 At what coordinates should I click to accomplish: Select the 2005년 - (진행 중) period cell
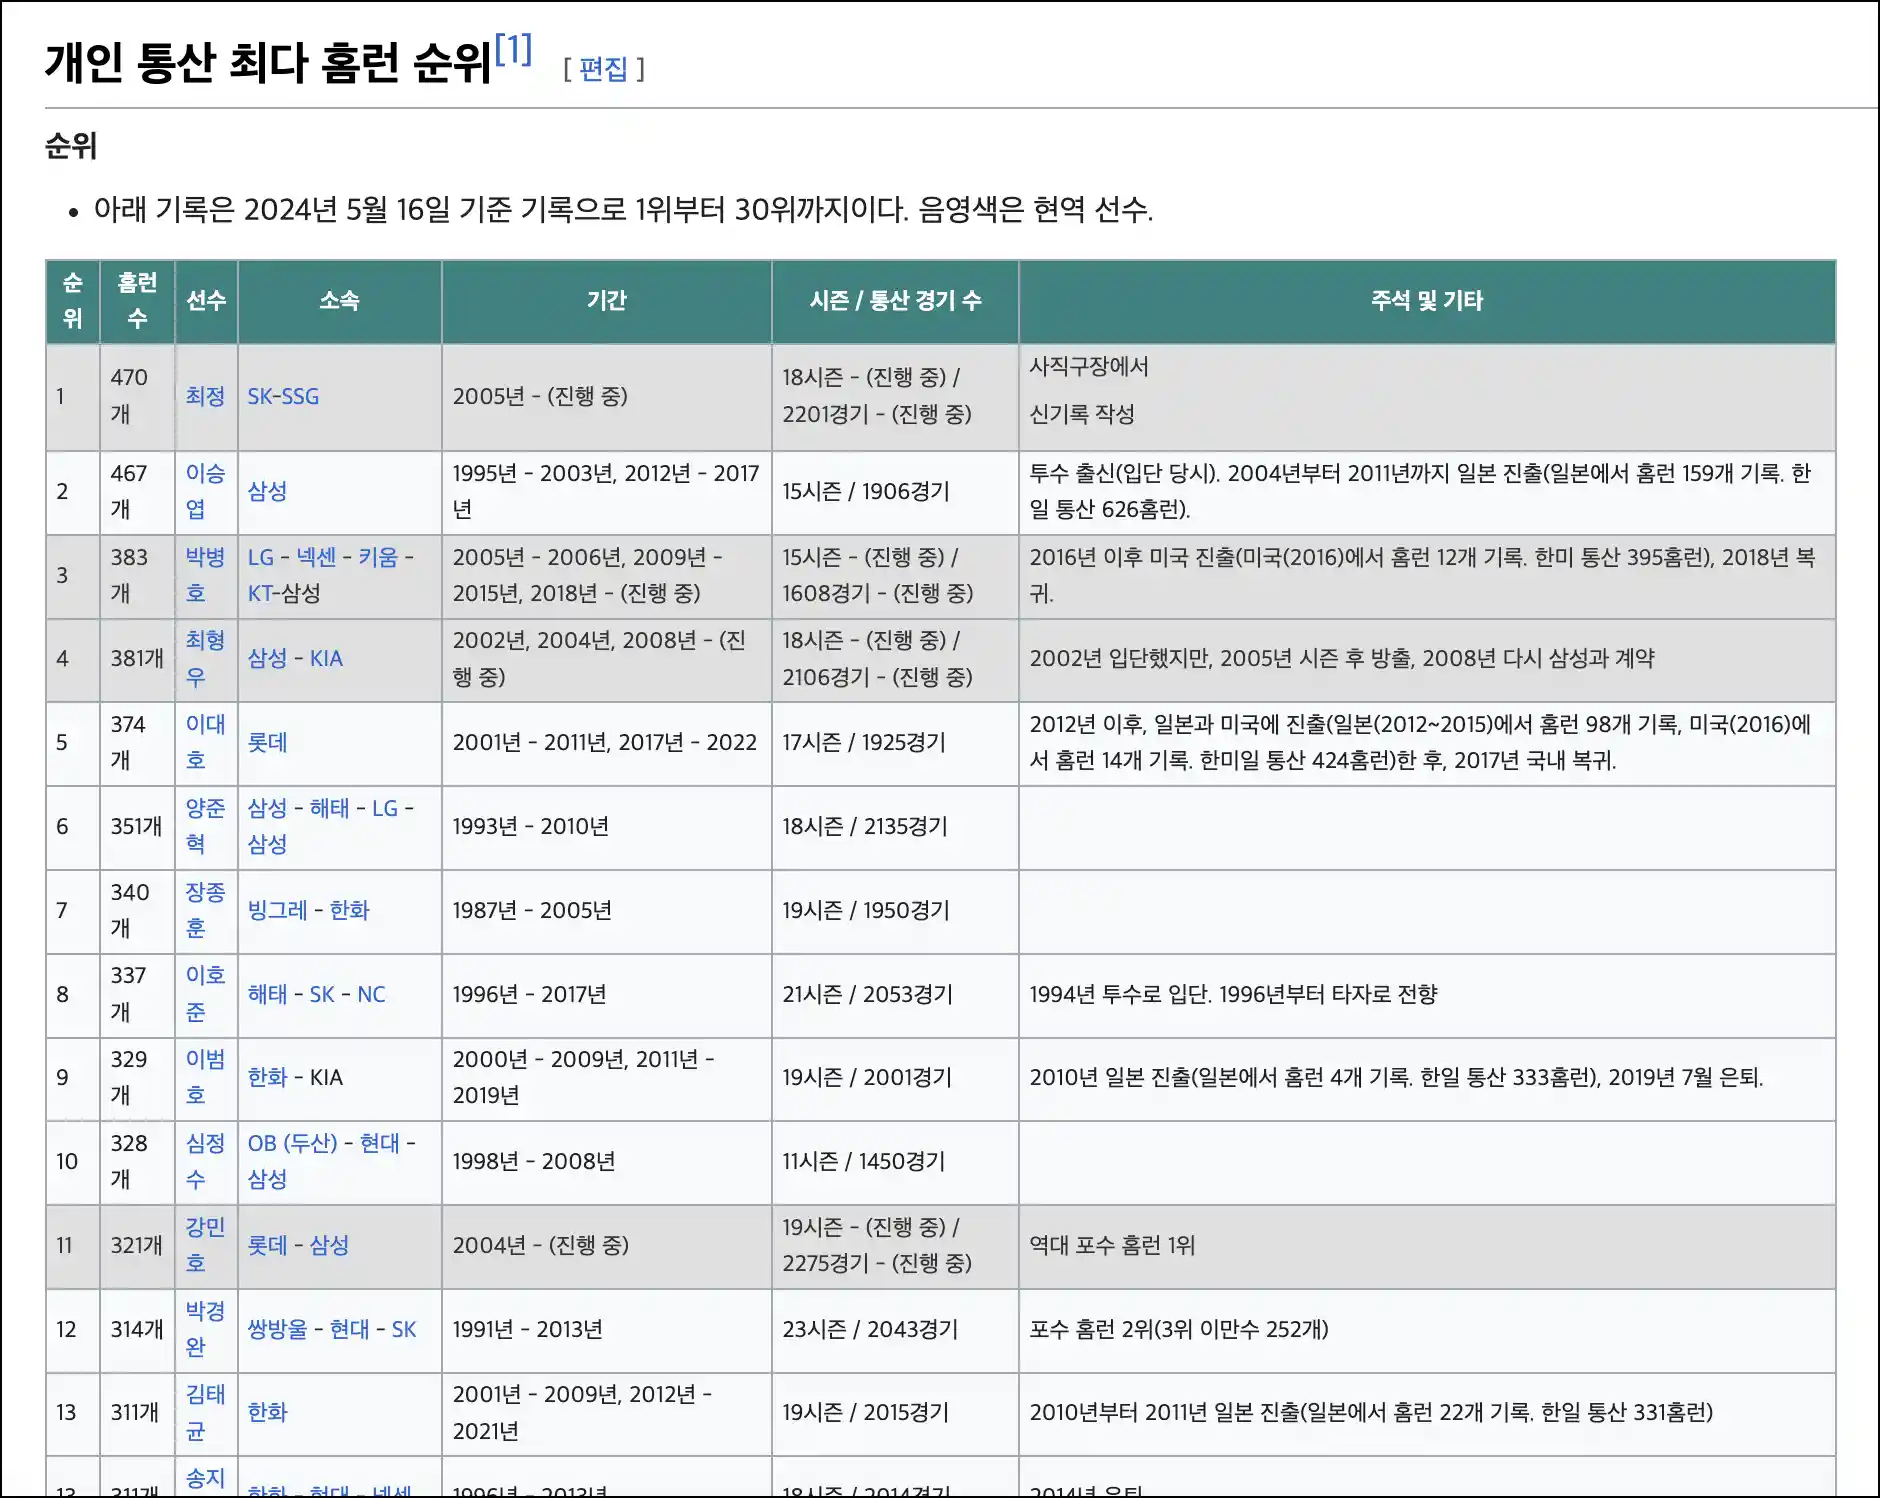click(607, 396)
